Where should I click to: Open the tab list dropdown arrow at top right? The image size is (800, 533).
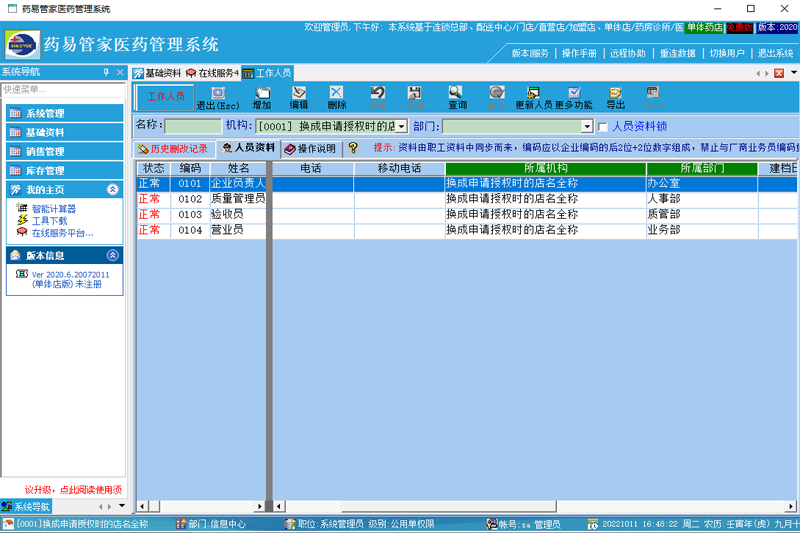(794, 72)
